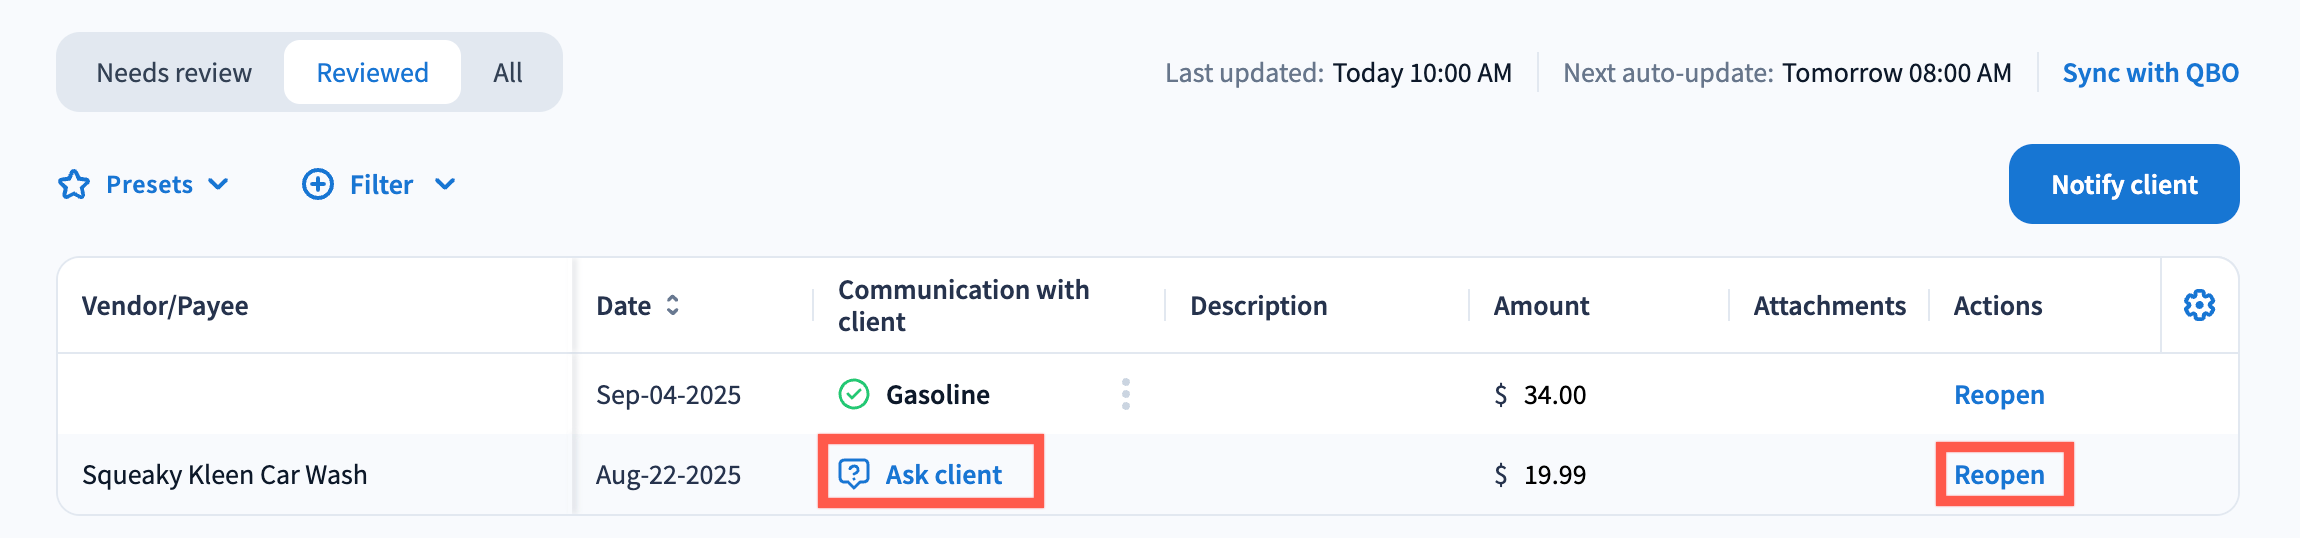This screenshot has height=538, width=2300.
Task: Reopen the Squeaky Kleen Car Wash transaction
Action: [x=1999, y=475]
